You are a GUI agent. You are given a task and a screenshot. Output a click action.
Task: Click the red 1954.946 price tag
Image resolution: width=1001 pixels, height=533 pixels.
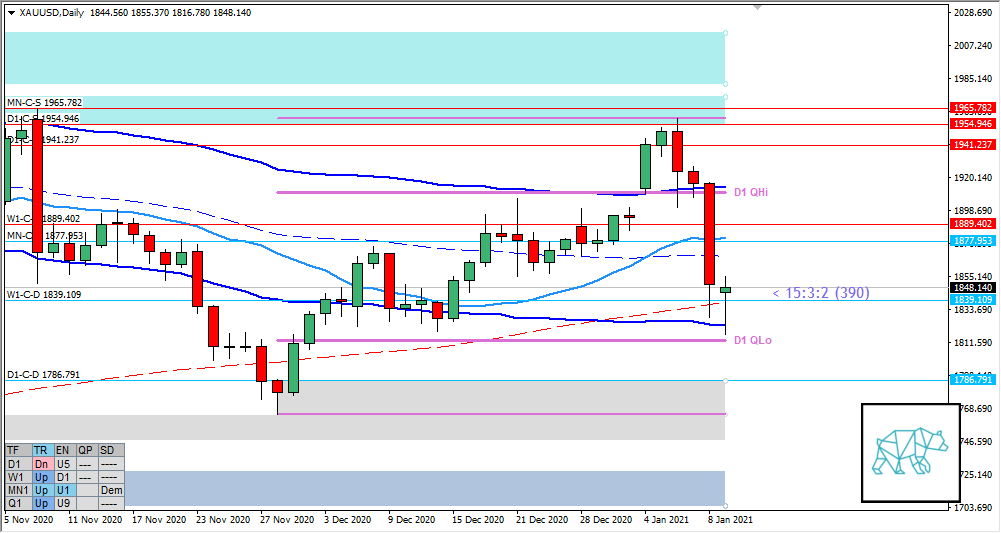972,124
